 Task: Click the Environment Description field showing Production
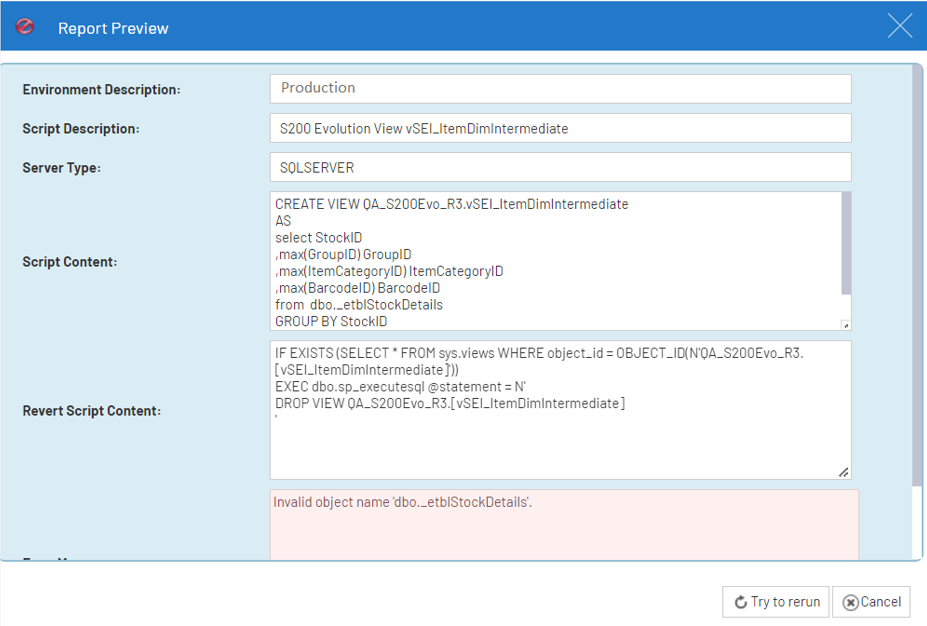tap(560, 88)
